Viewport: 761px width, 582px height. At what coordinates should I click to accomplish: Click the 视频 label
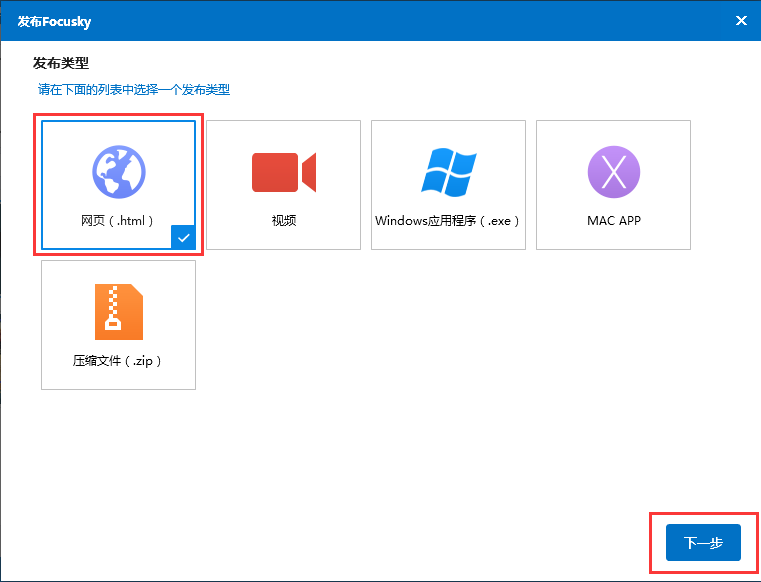(x=284, y=221)
